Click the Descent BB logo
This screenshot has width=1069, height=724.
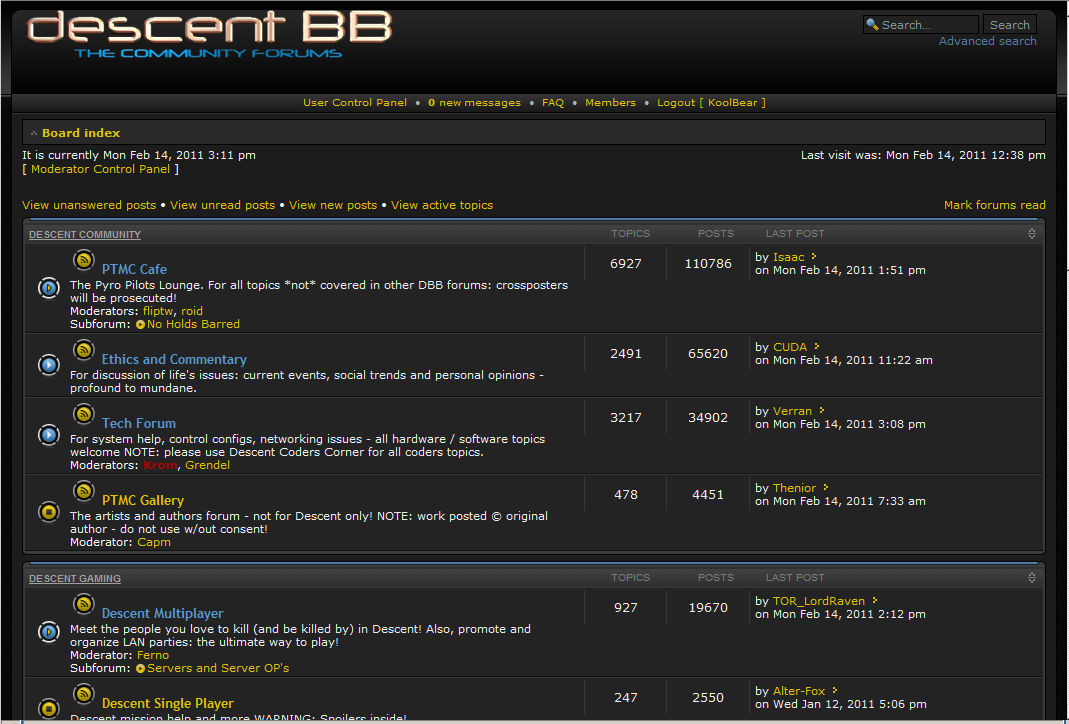(209, 34)
